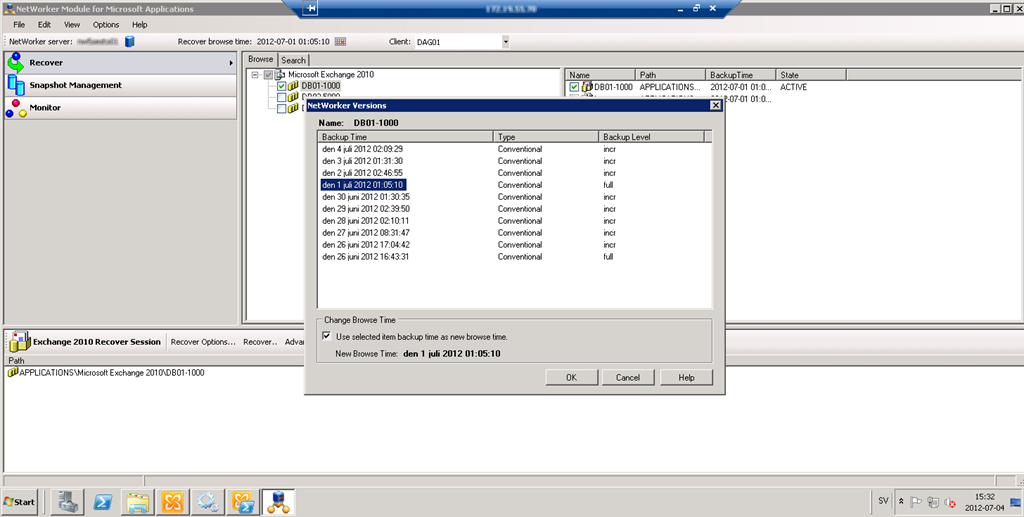Click Help button in NetWorker Versions dialog
1024x517 pixels.
686,377
